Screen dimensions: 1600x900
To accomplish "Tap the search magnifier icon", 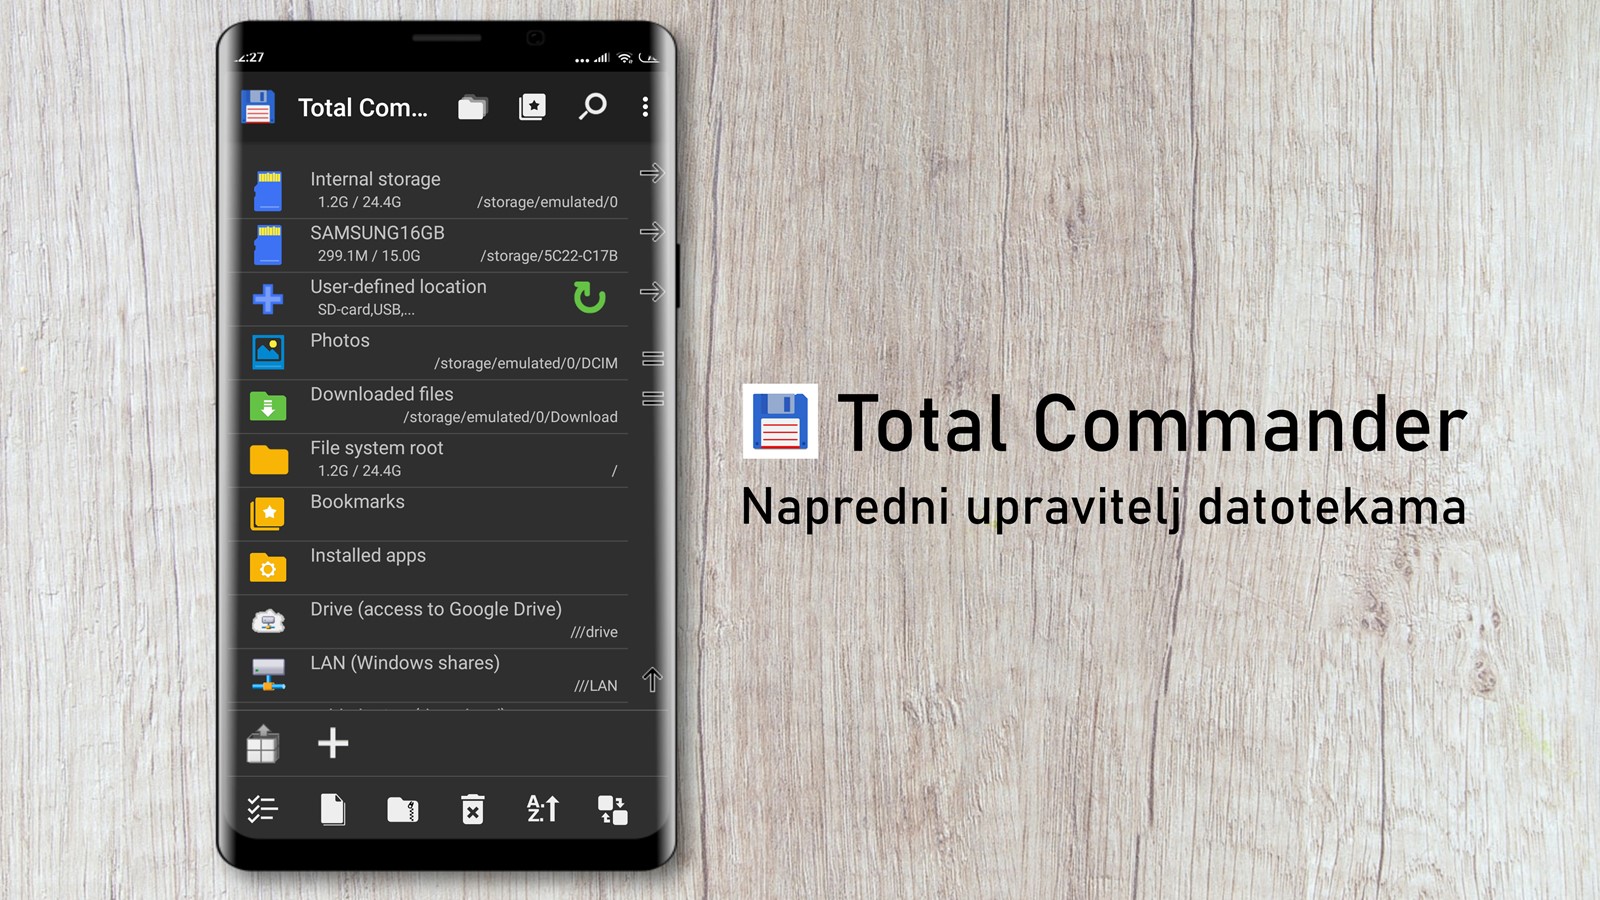I will [592, 106].
